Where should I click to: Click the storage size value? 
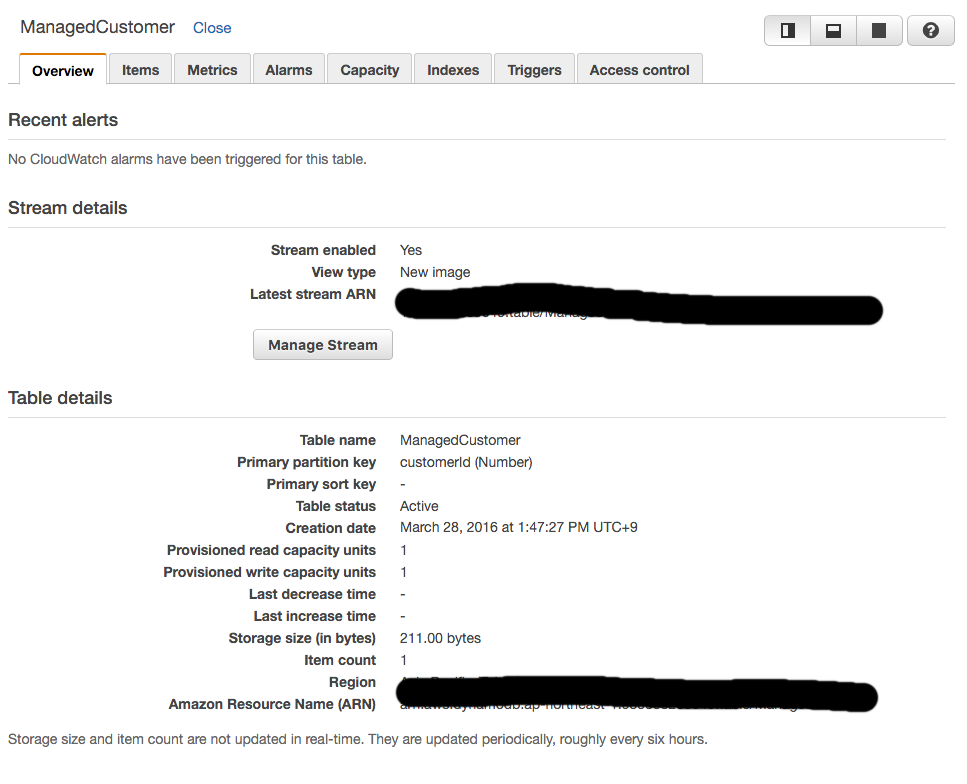click(x=440, y=638)
